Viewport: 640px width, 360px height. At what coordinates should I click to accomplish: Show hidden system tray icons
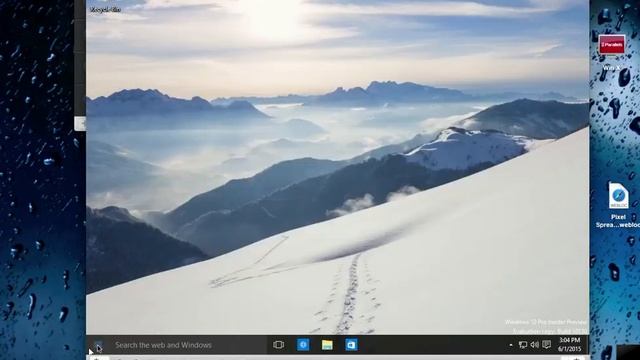[x=511, y=345]
